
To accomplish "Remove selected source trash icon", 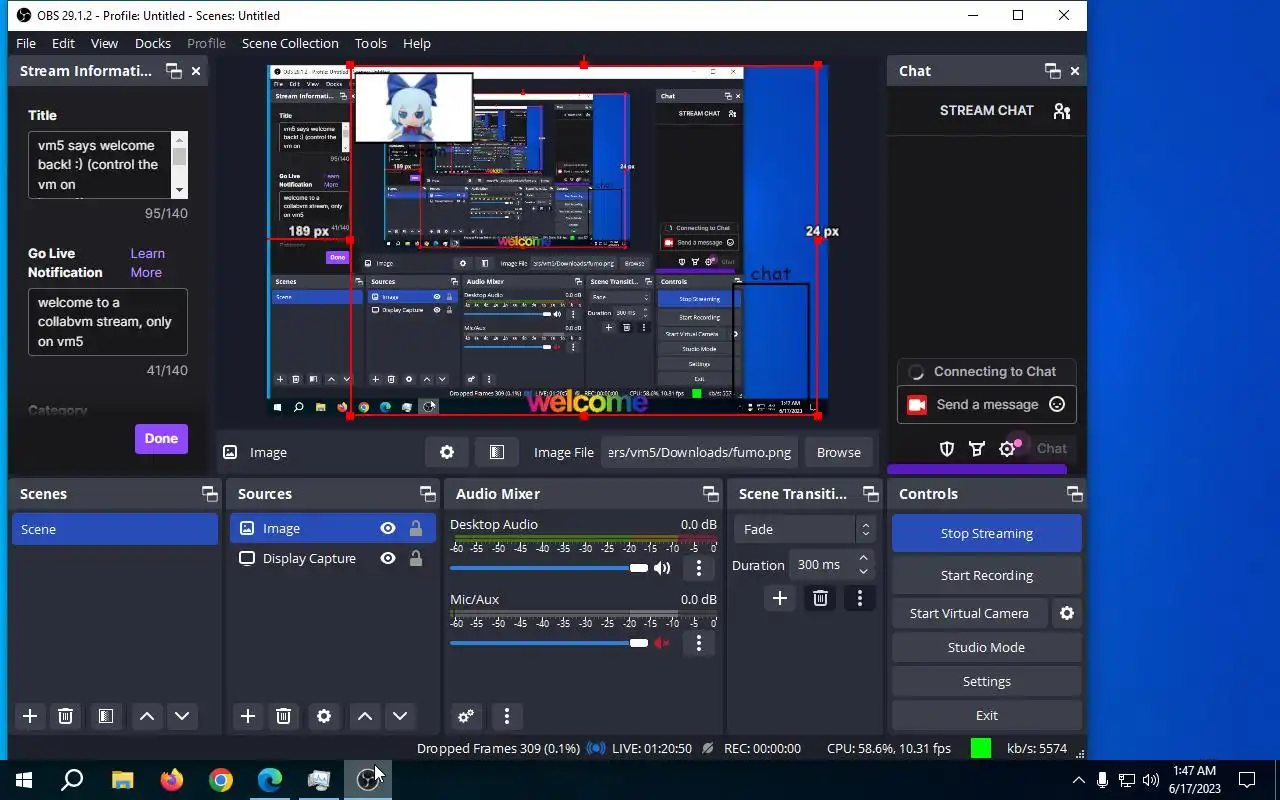I will 283,716.
